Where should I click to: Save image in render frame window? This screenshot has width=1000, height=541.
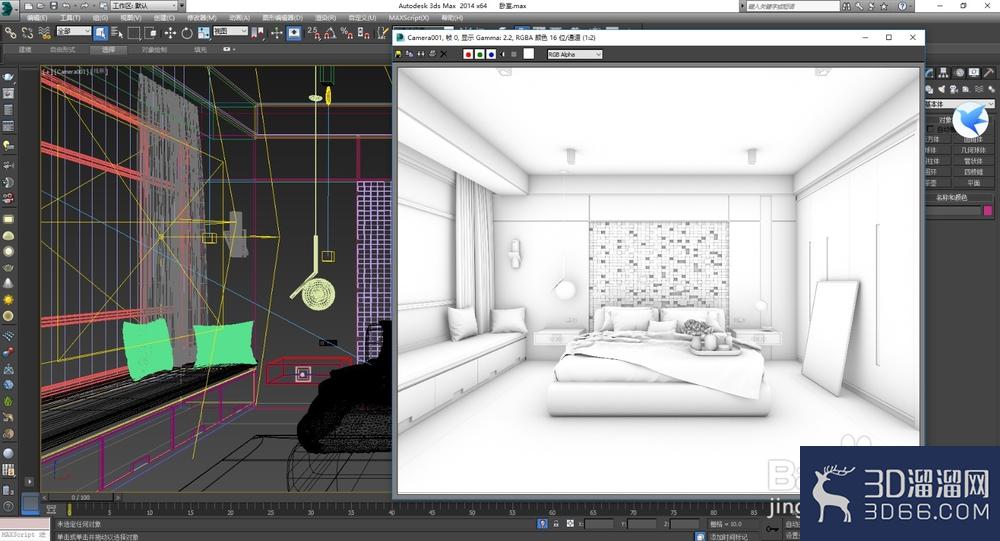399,54
